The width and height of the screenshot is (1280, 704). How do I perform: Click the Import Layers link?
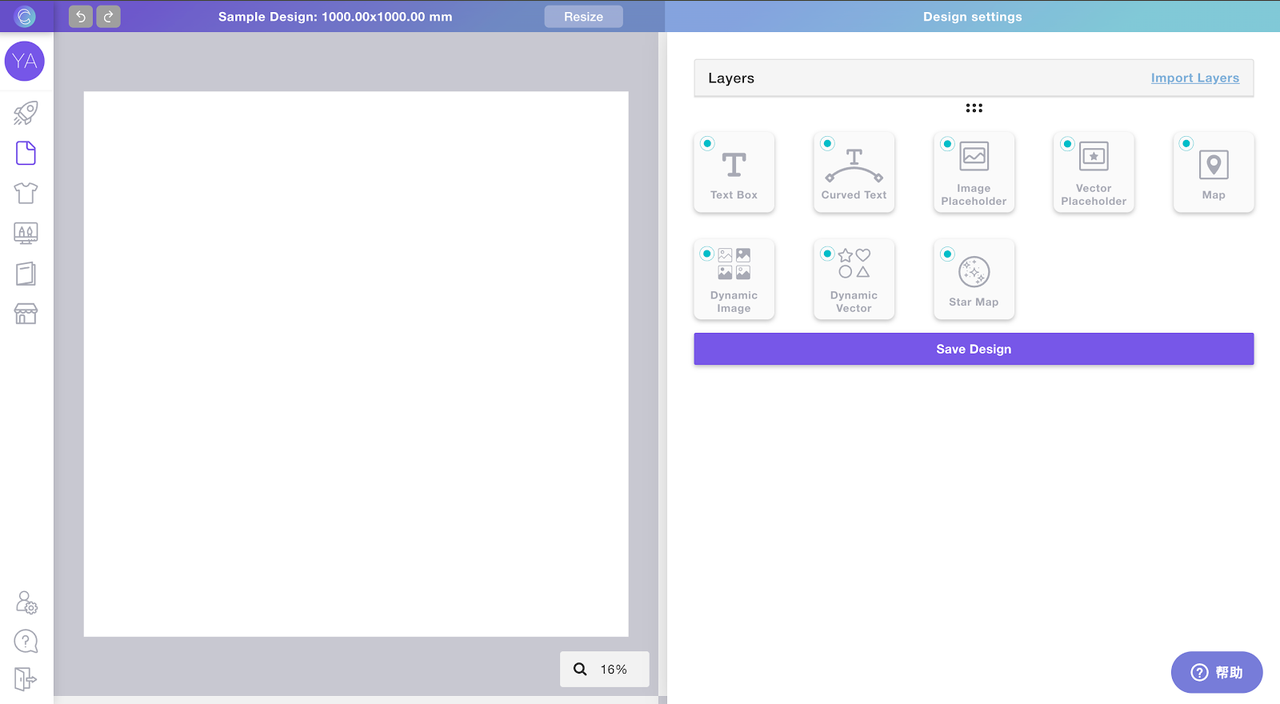pos(1194,78)
